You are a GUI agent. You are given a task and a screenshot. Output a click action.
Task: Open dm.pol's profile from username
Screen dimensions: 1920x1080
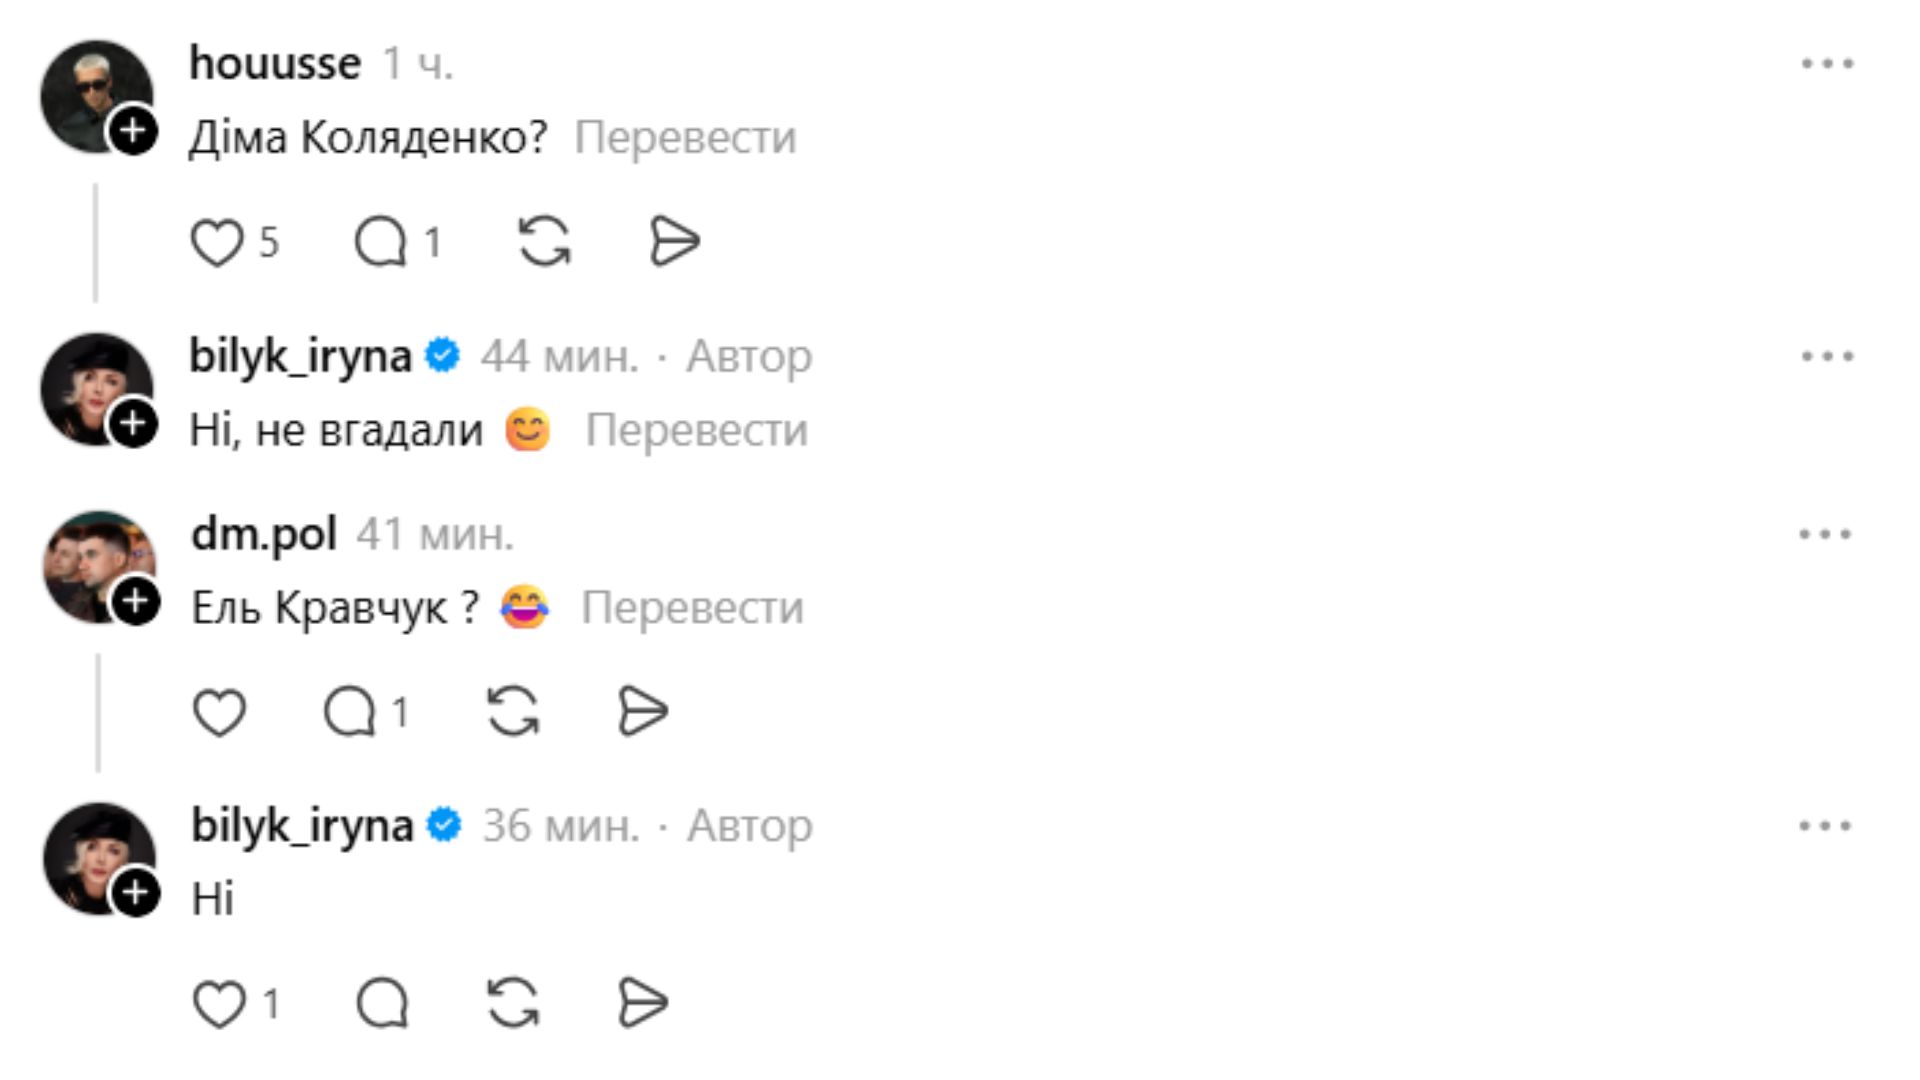(x=264, y=534)
